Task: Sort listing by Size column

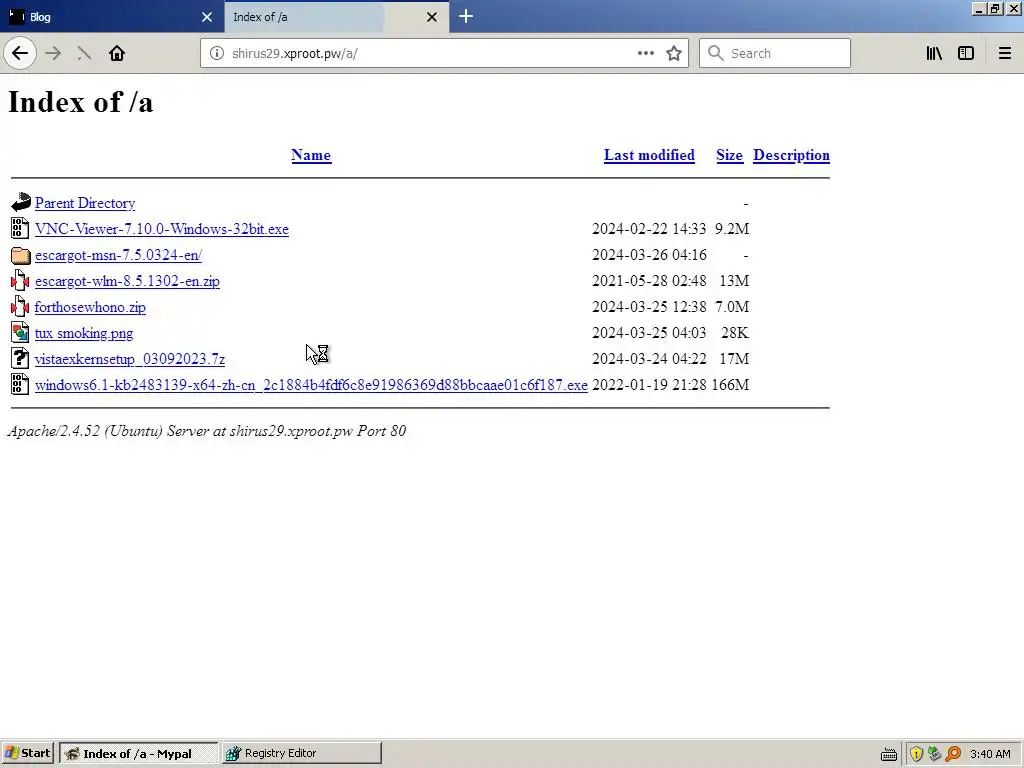Action: pyautogui.click(x=729, y=155)
